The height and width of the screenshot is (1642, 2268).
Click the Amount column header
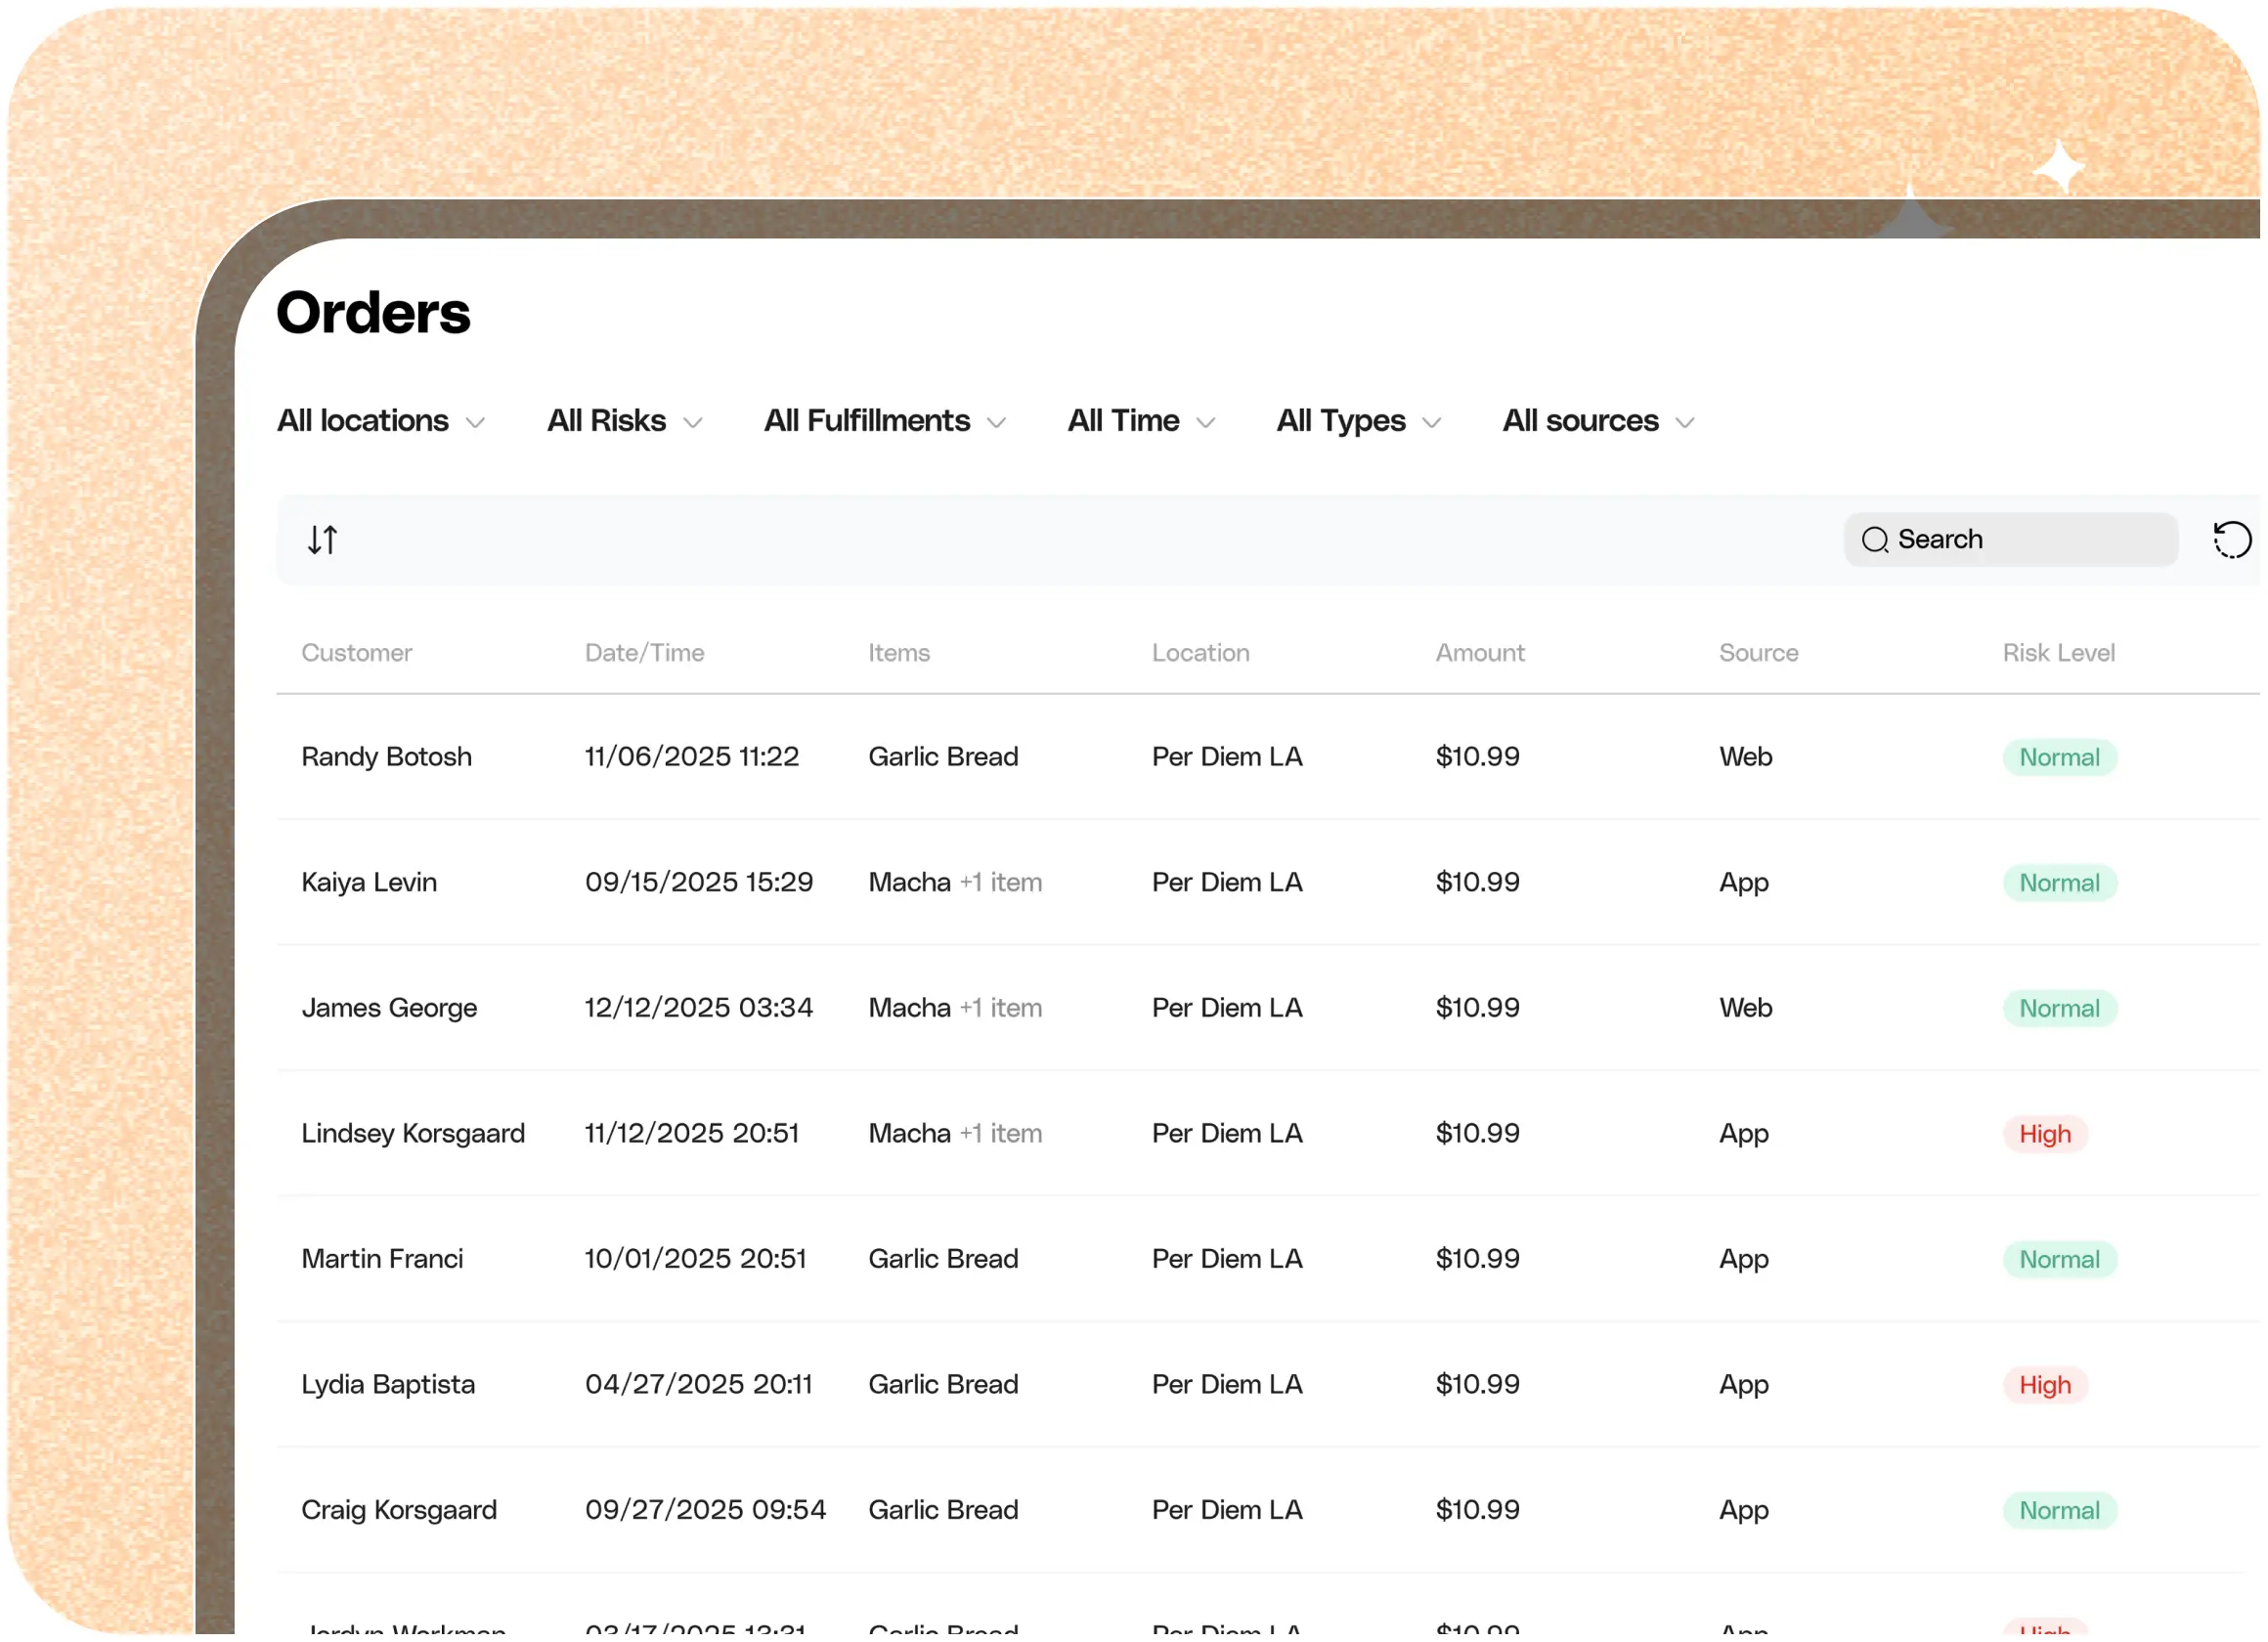[1479, 653]
